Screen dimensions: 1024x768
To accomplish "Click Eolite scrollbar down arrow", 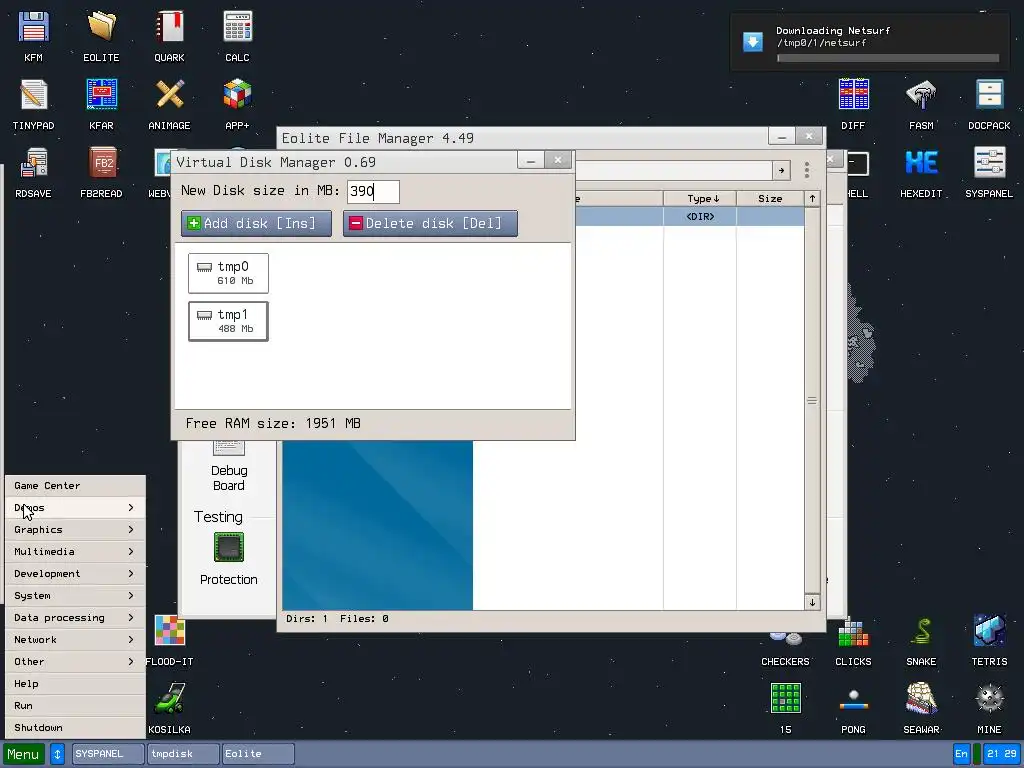I will pos(812,602).
